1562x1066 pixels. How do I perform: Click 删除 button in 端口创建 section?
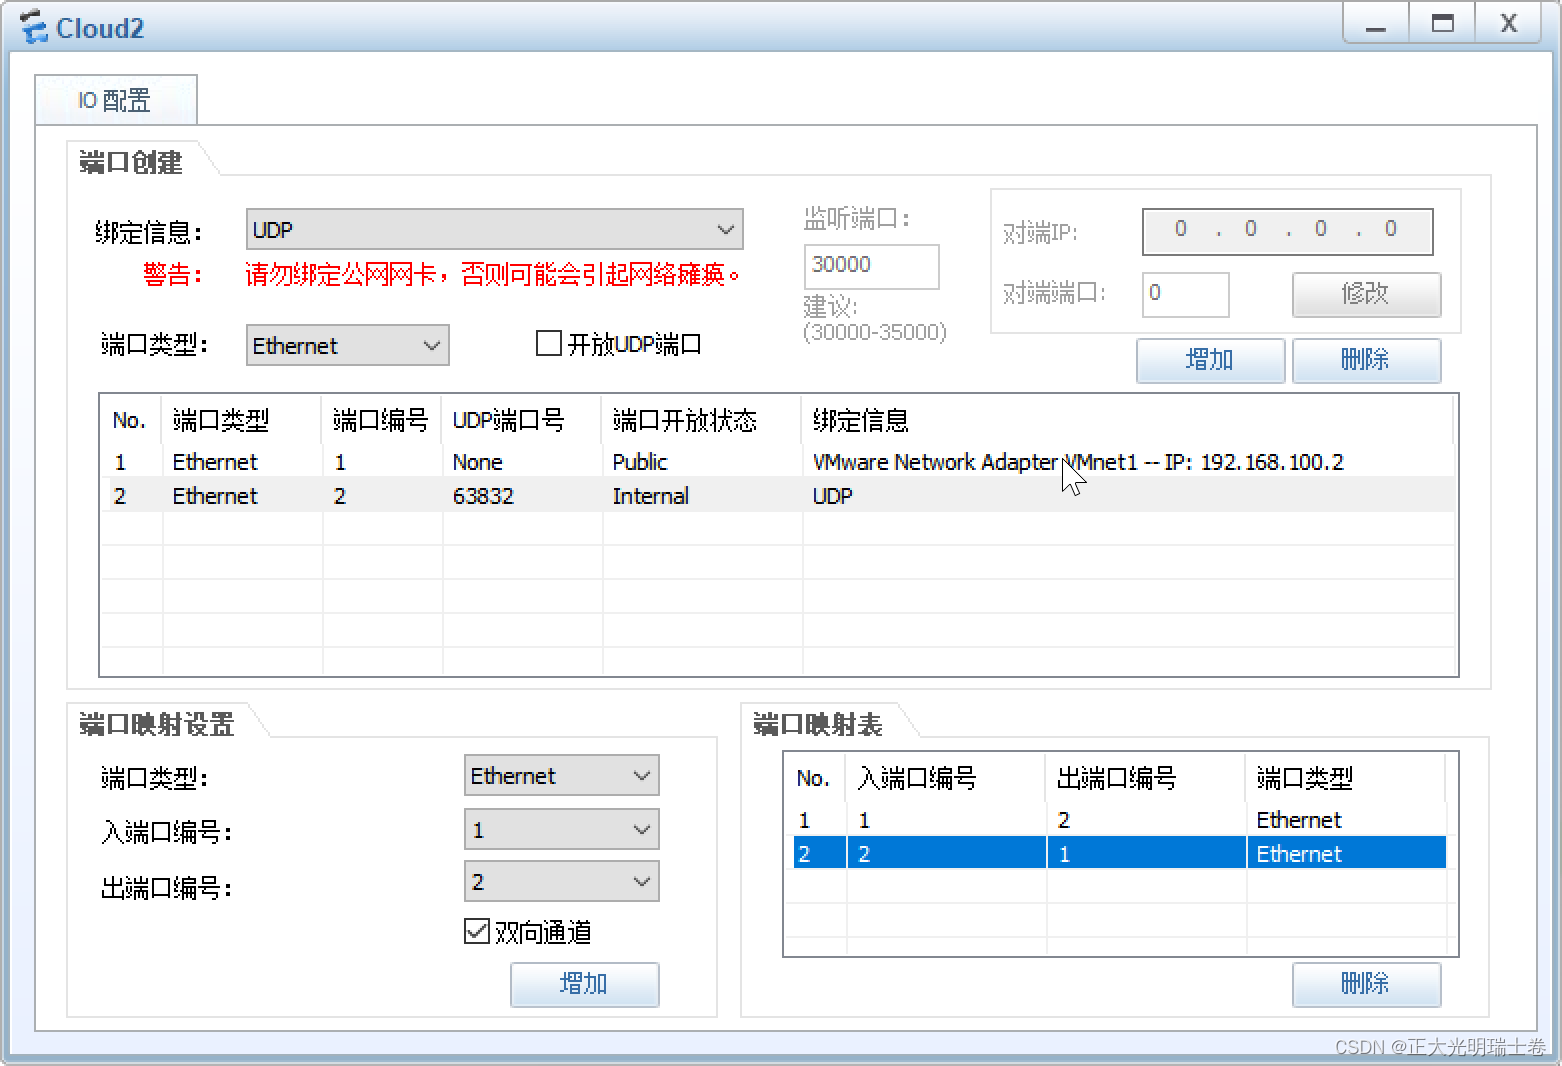pyautogui.click(x=1366, y=360)
